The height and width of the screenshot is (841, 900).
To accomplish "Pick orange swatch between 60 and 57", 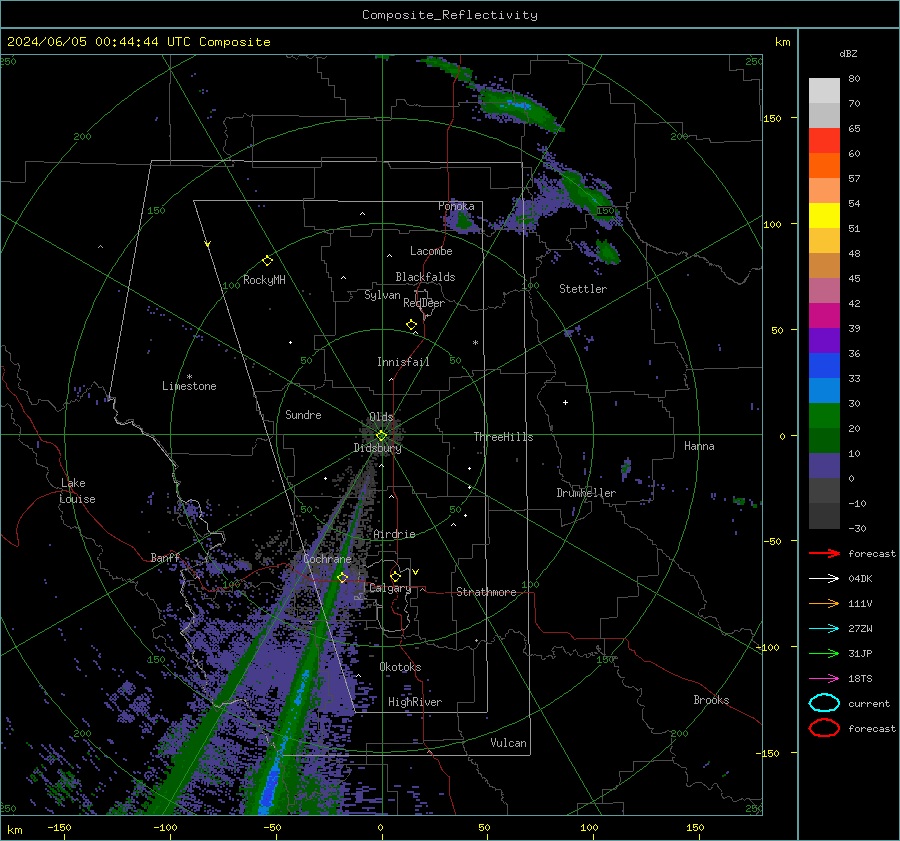I will pyautogui.click(x=824, y=165).
